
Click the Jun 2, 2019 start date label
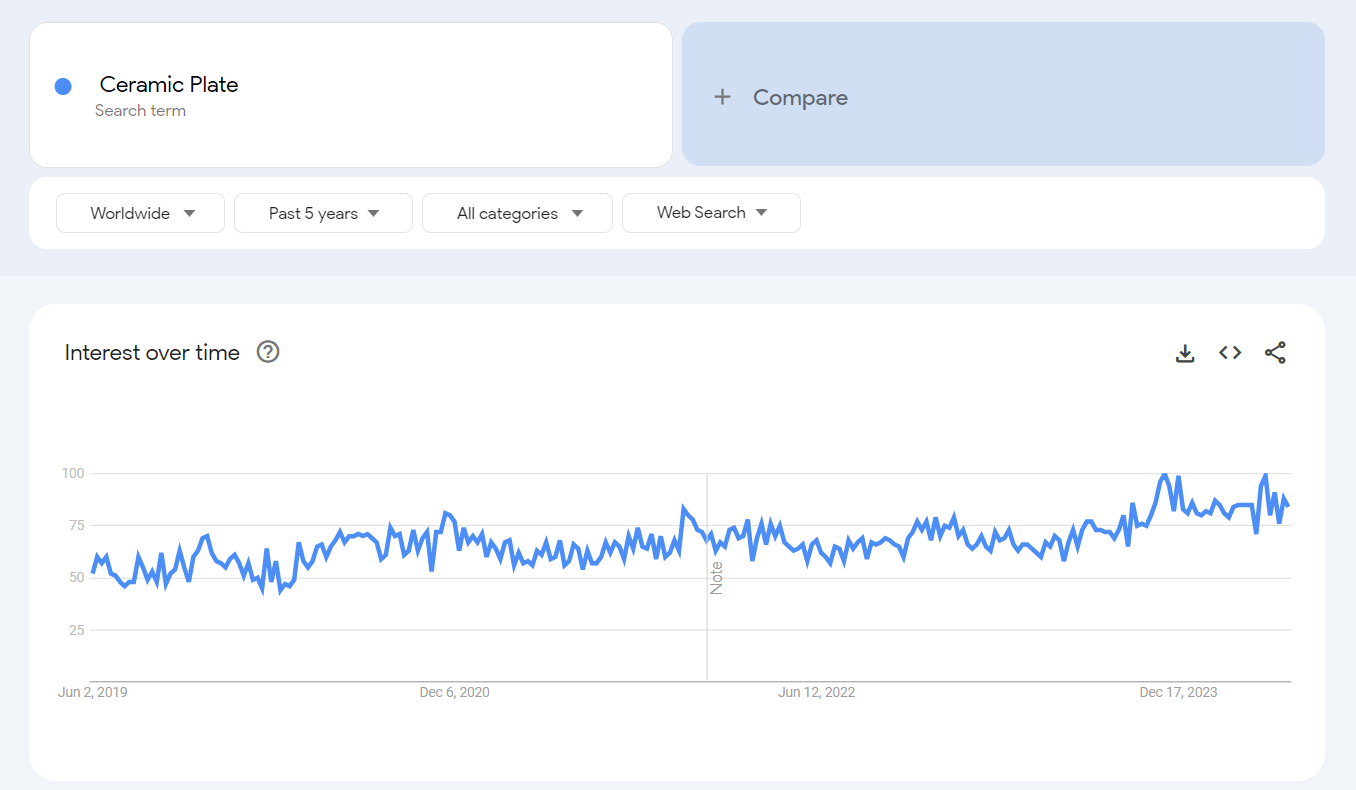point(93,692)
